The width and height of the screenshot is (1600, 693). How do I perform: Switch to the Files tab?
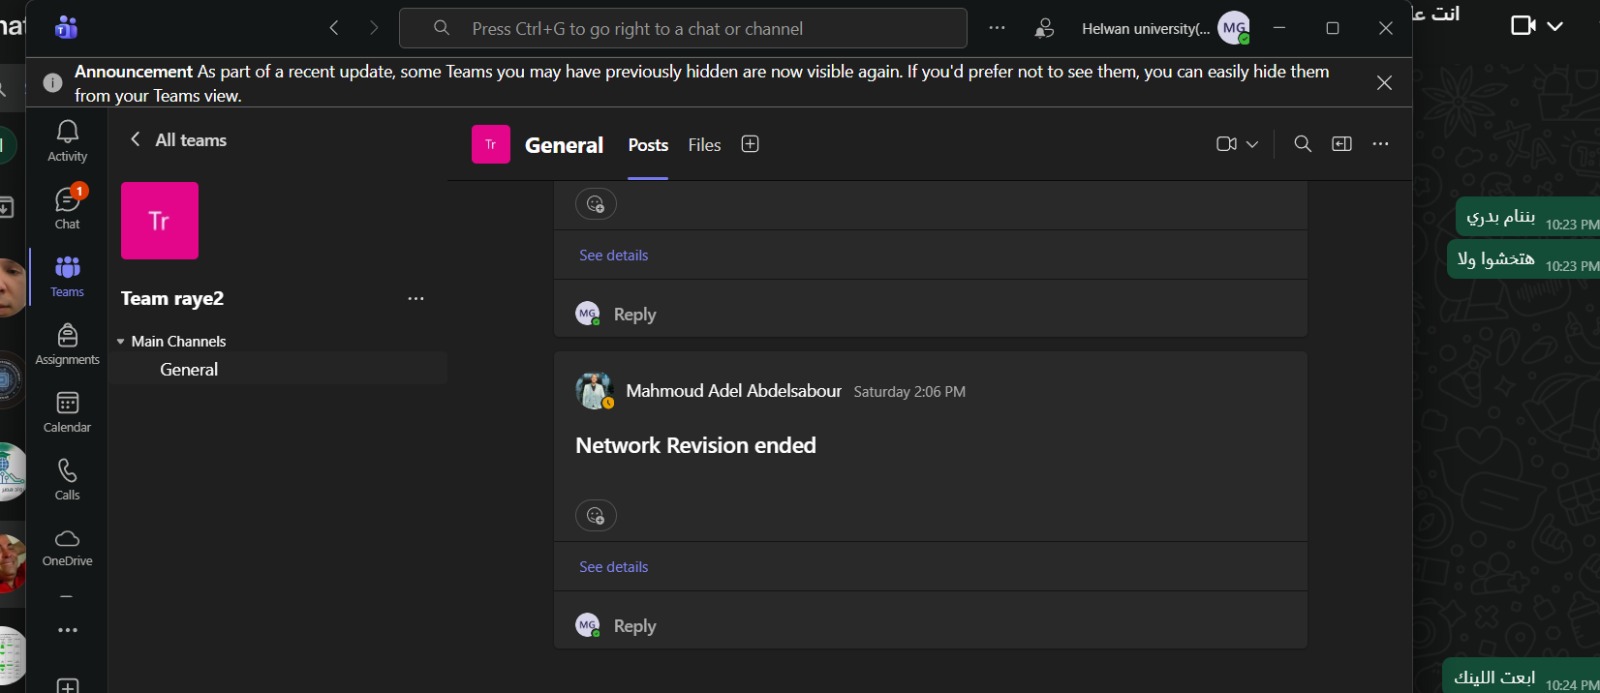coord(704,145)
